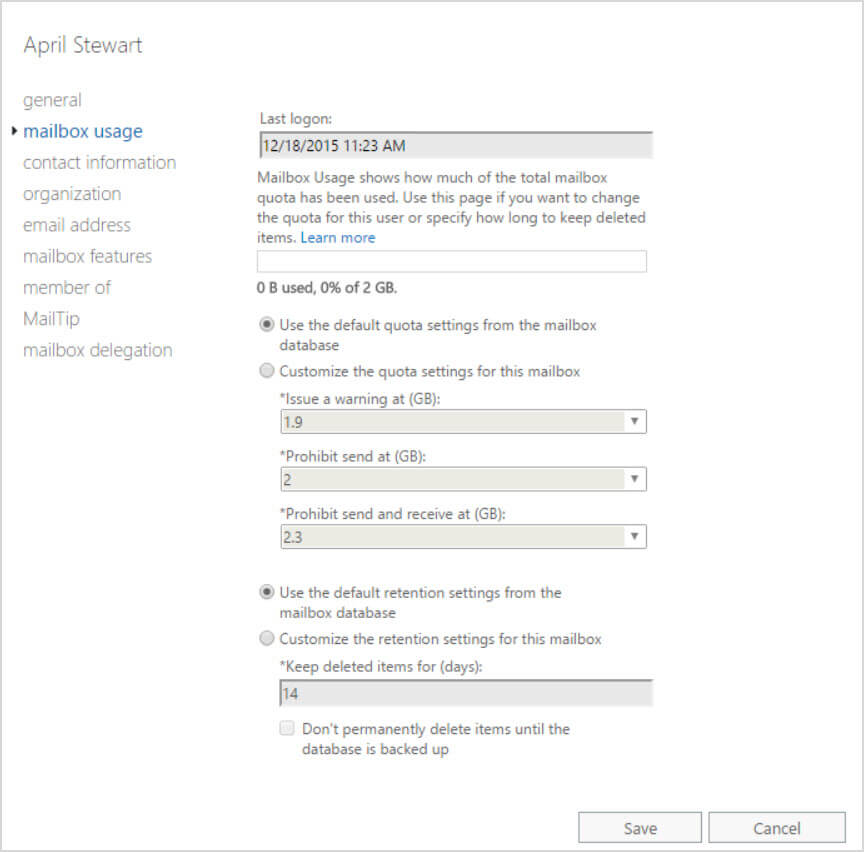View the member of section
This screenshot has width=864, height=852.
67,287
